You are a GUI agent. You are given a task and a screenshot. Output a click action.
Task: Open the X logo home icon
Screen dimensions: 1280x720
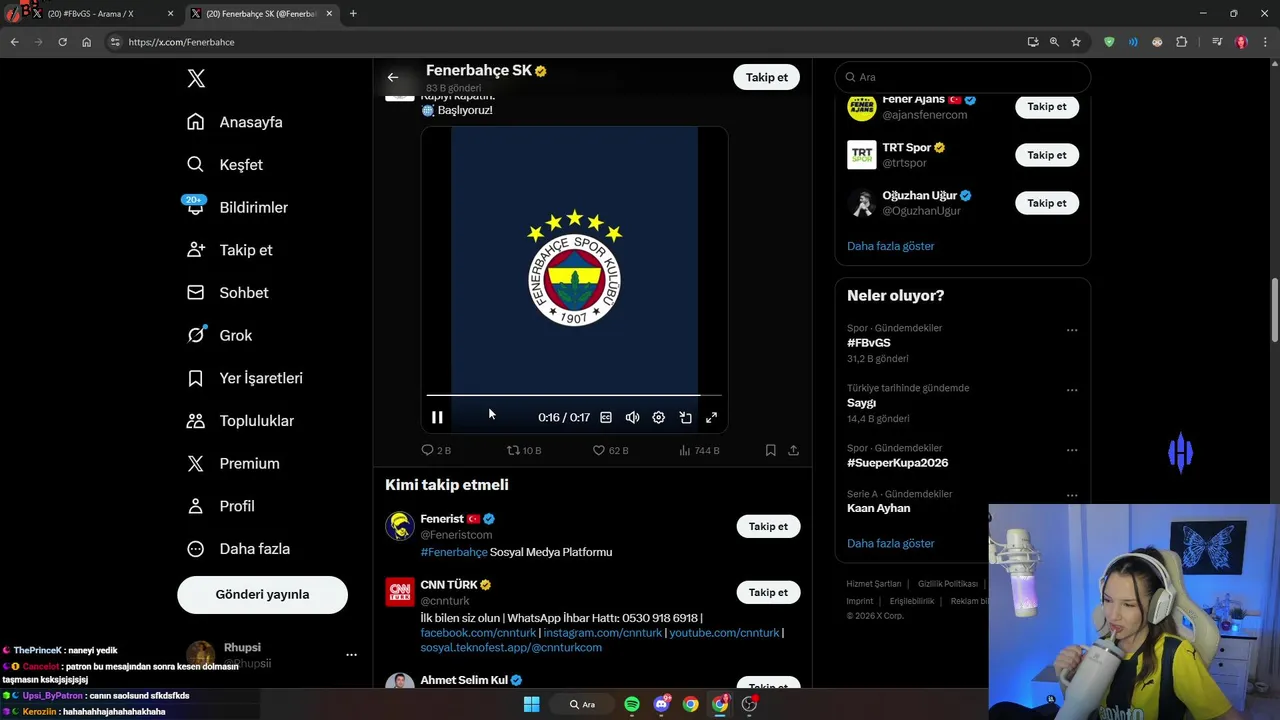click(196, 79)
